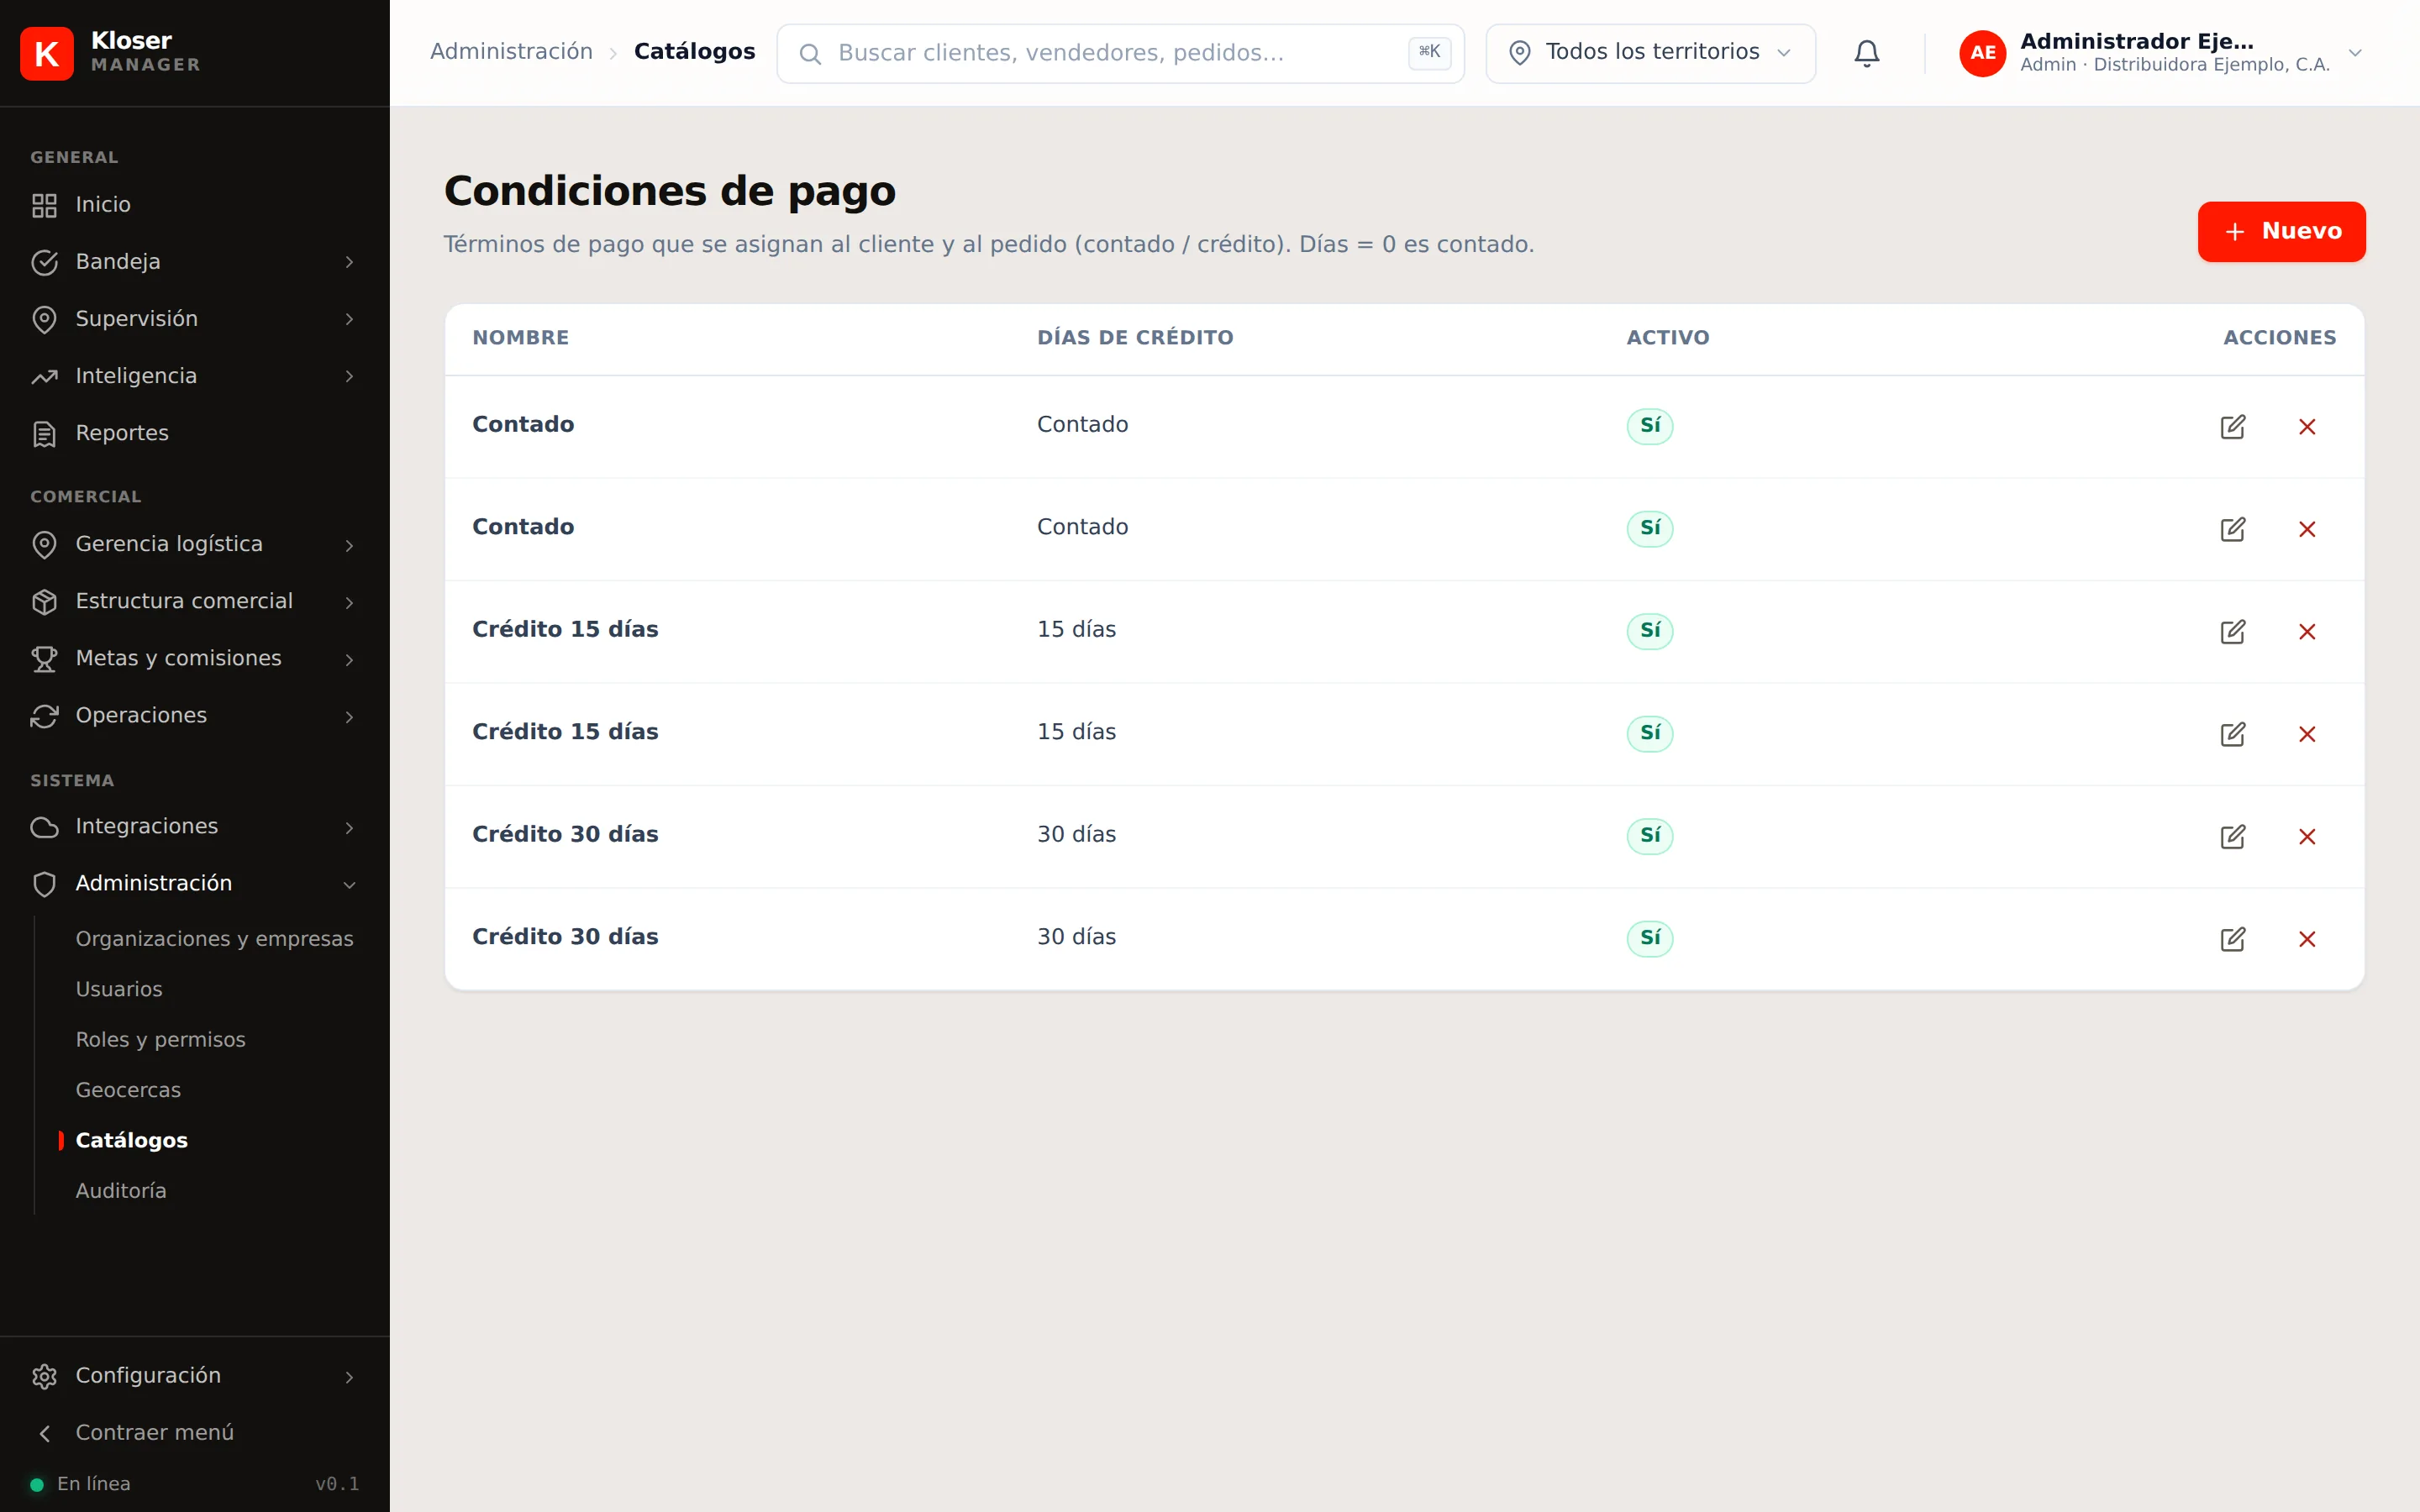Edit the first Crédito 30 días row
The image size is (2420, 1512).
click(2232, 837)
